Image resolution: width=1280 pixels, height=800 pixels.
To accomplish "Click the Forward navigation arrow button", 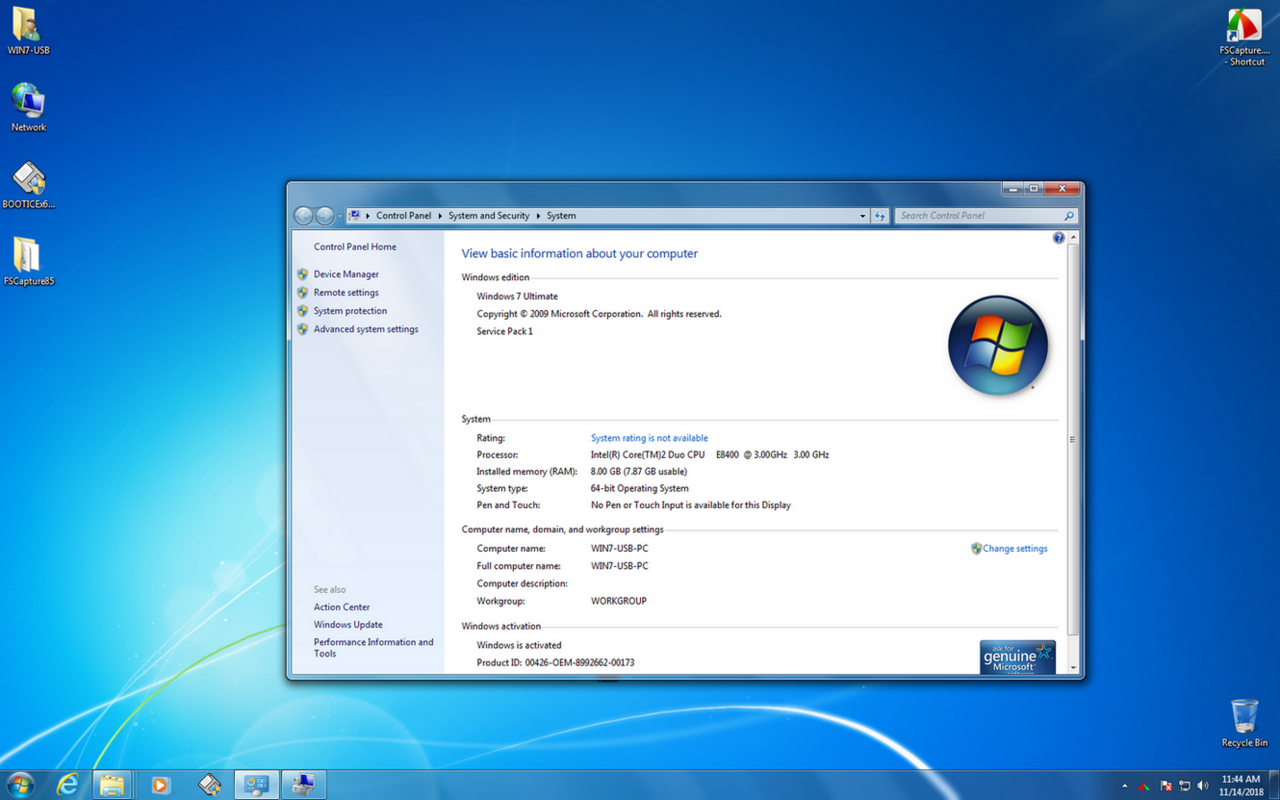I will click(325, 216).
